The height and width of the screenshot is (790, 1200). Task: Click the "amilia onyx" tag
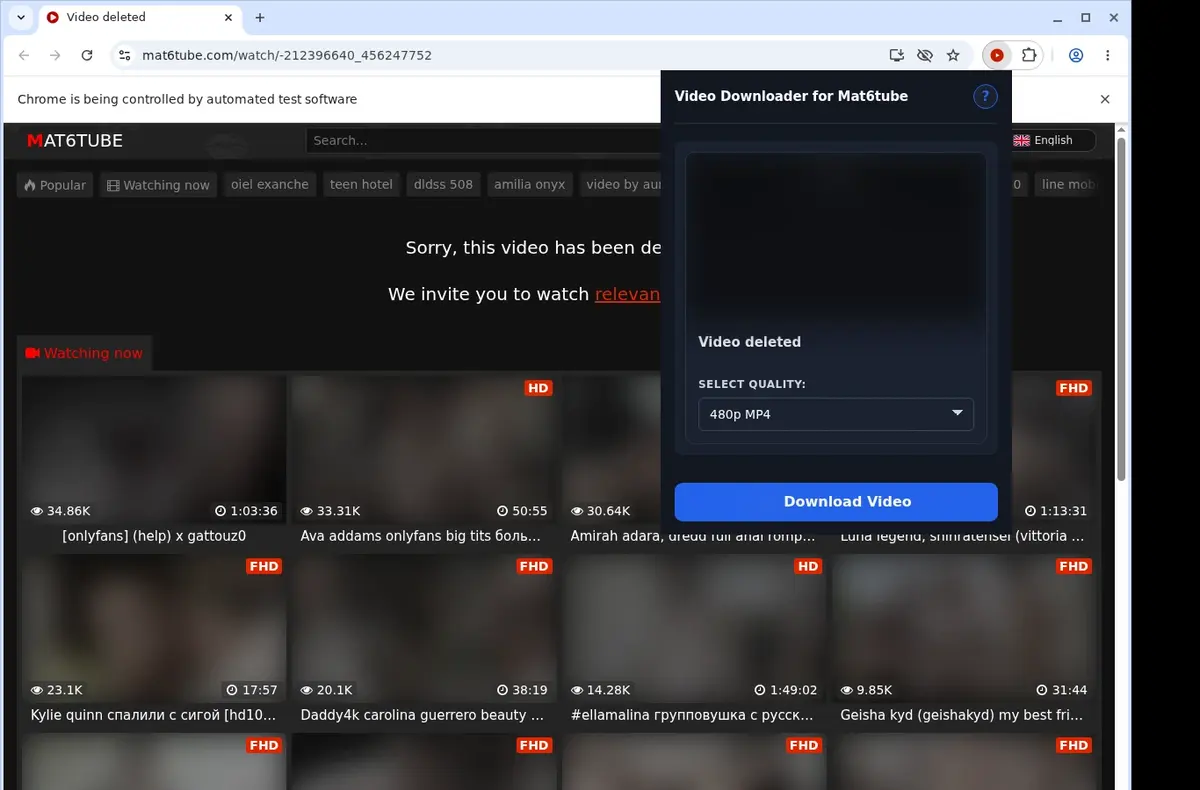point(529,184)
